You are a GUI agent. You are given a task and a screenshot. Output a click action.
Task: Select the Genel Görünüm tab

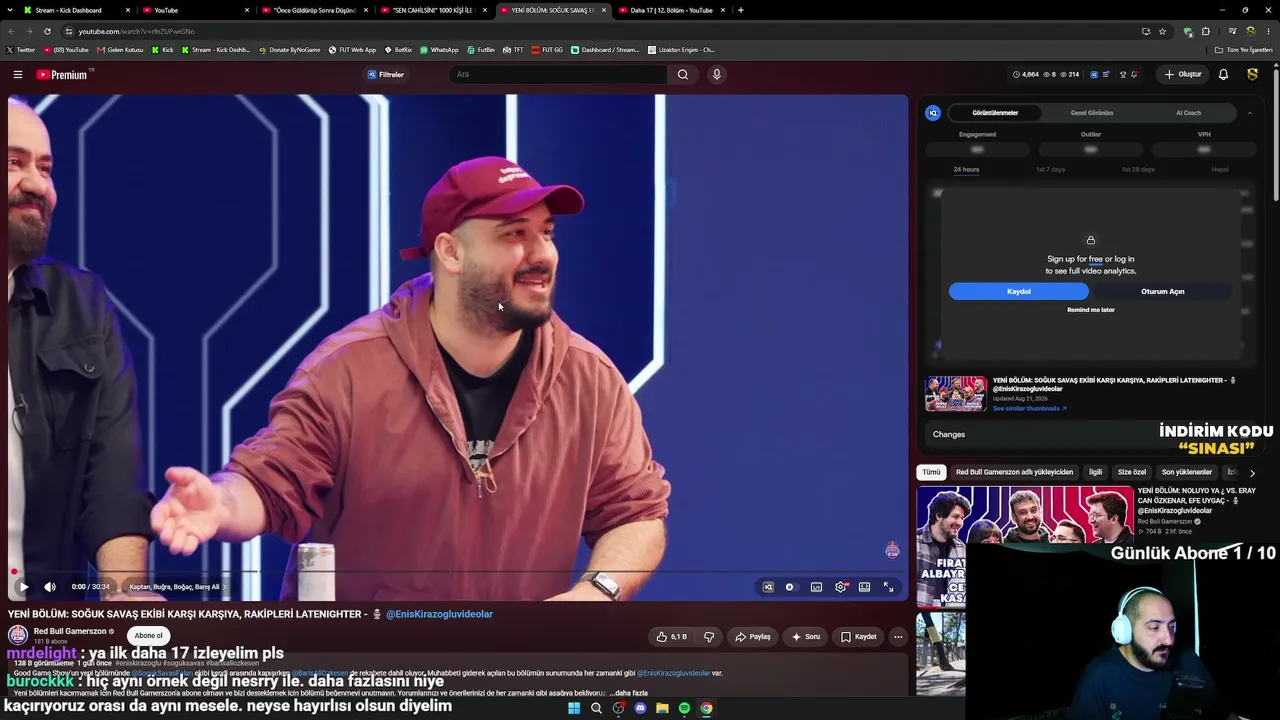click(1092, 113)
